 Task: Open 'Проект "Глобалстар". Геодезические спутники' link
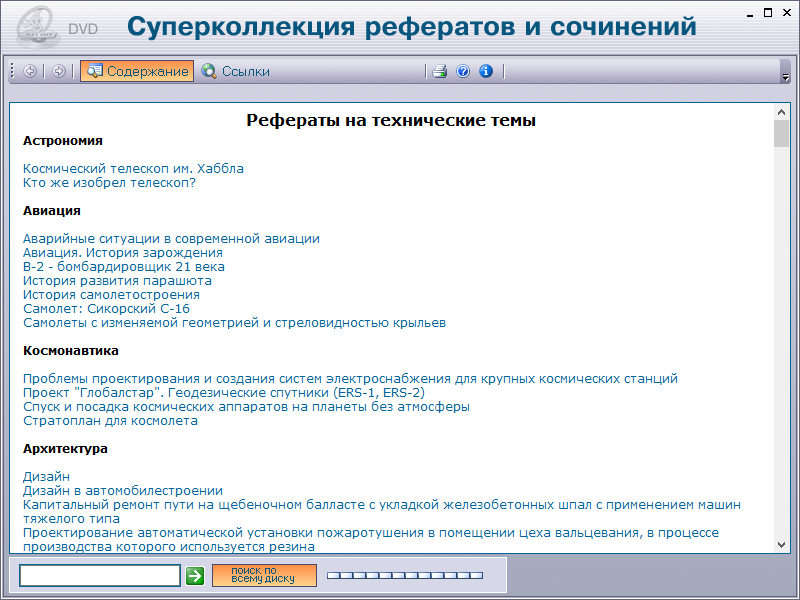224,392
